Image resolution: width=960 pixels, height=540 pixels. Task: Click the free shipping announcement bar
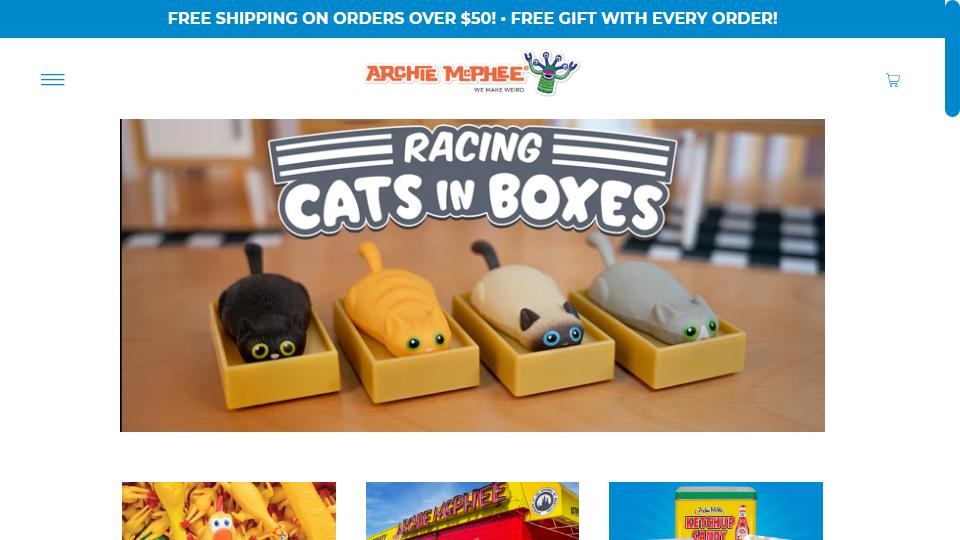point(472,18)
